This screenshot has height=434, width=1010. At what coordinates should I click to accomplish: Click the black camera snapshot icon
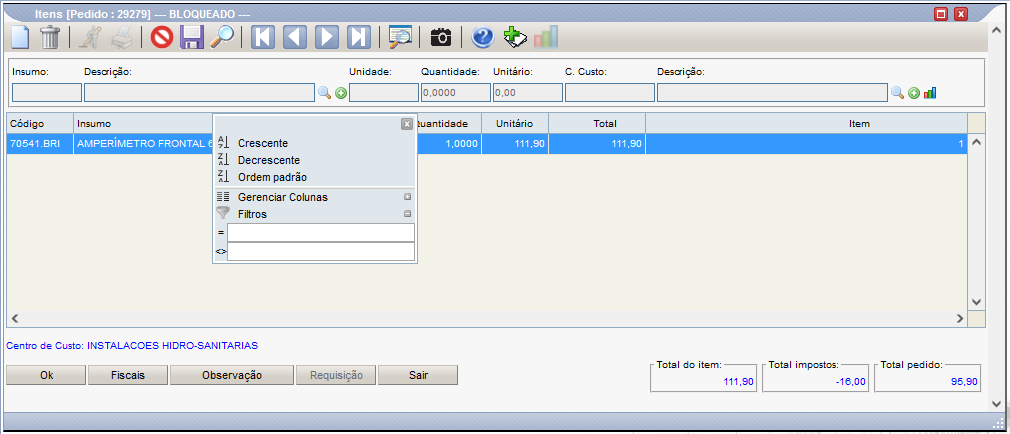coord(441,37)
